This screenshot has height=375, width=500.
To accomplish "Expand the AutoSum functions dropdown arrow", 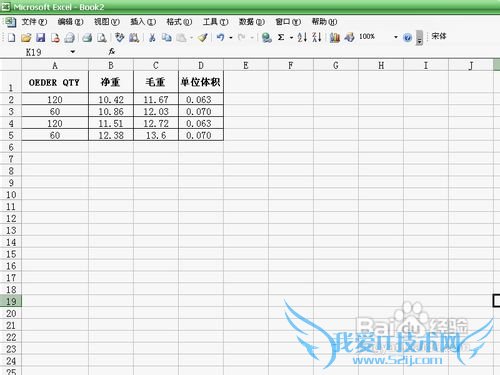I will click(291, 38).
